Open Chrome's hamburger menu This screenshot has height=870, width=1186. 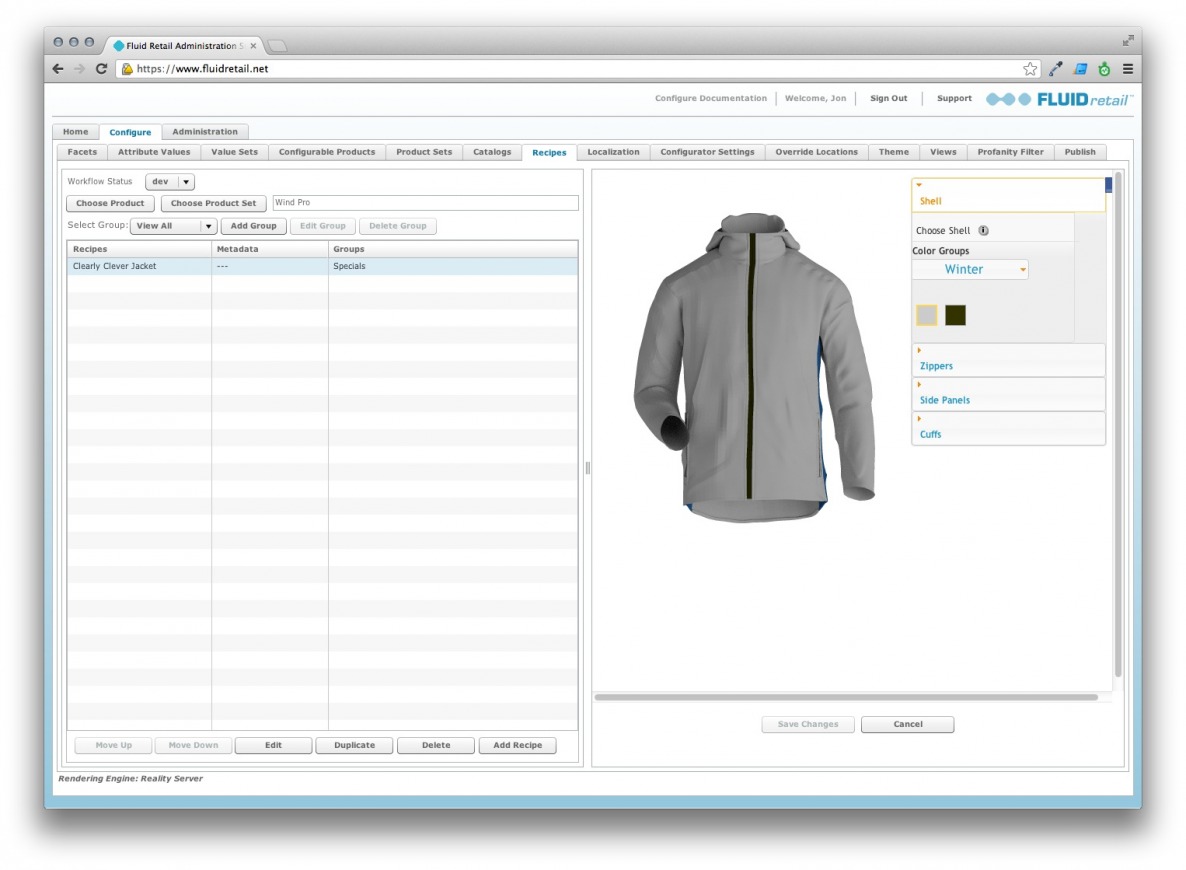1127,68
